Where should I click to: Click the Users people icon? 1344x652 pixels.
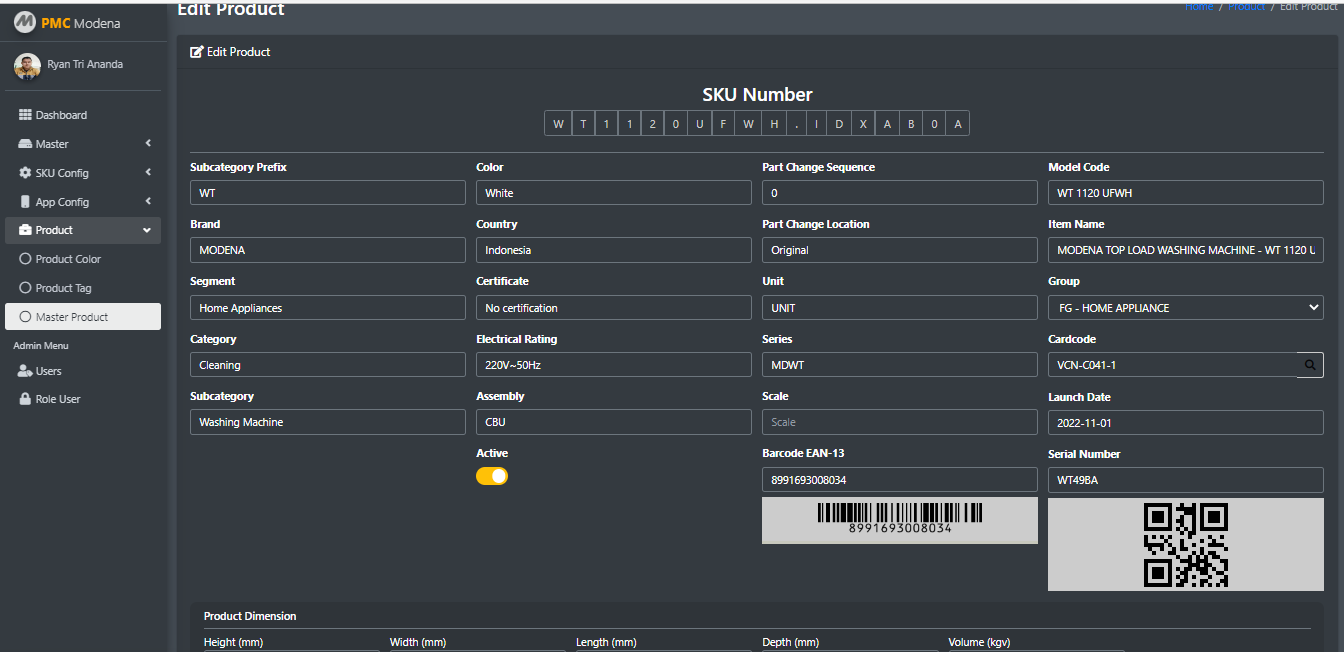point(26,371)
